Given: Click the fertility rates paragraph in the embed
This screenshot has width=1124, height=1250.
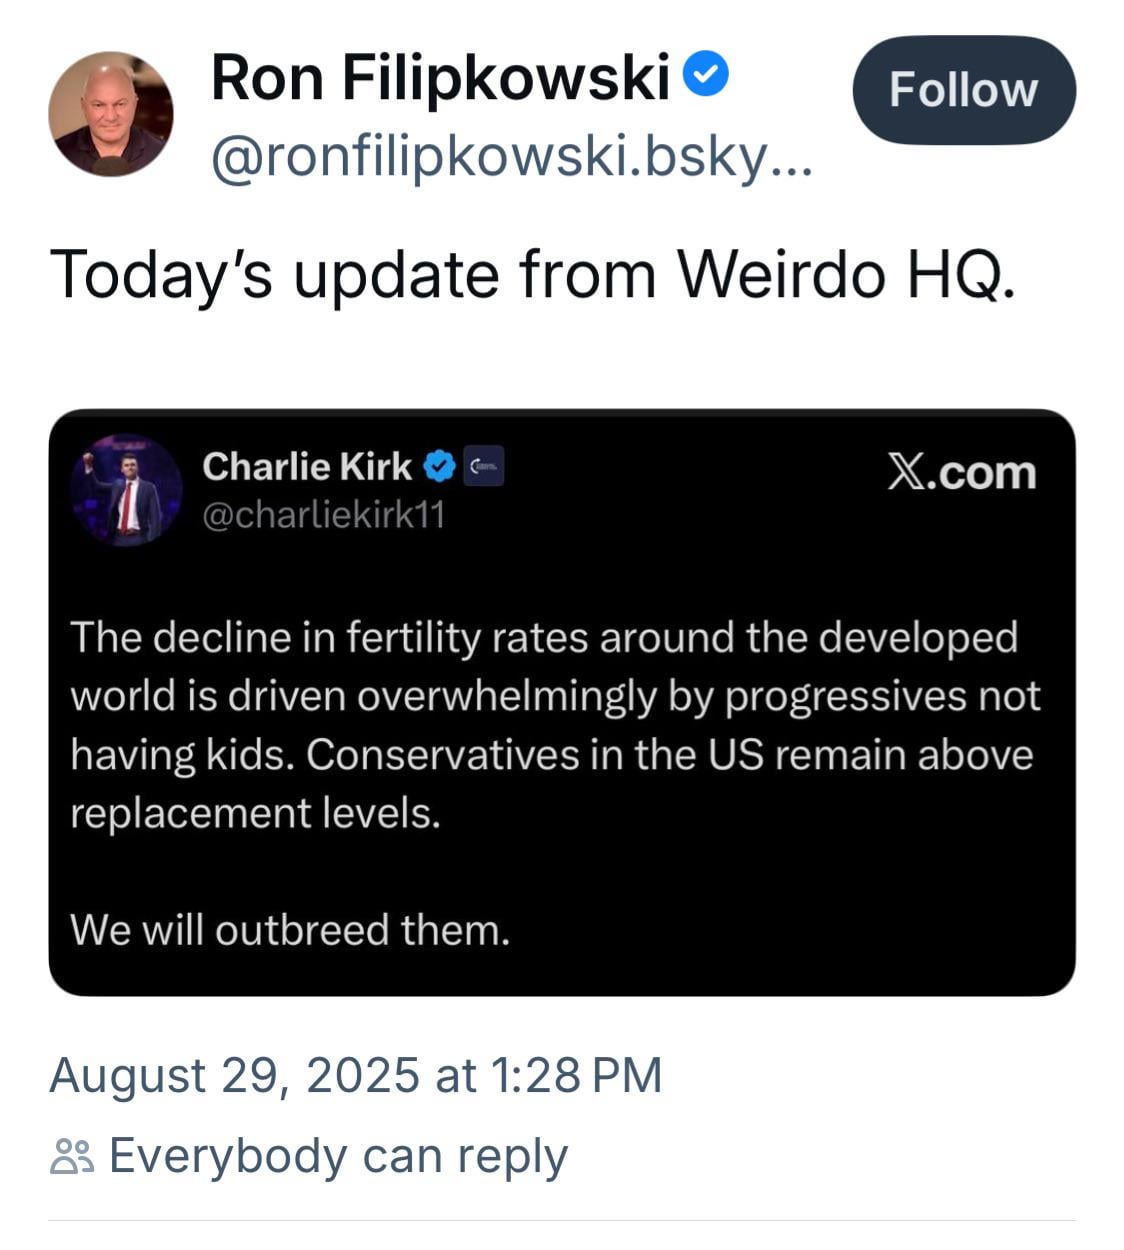Looking at the screenshot, I should click(x=555, y=725).
